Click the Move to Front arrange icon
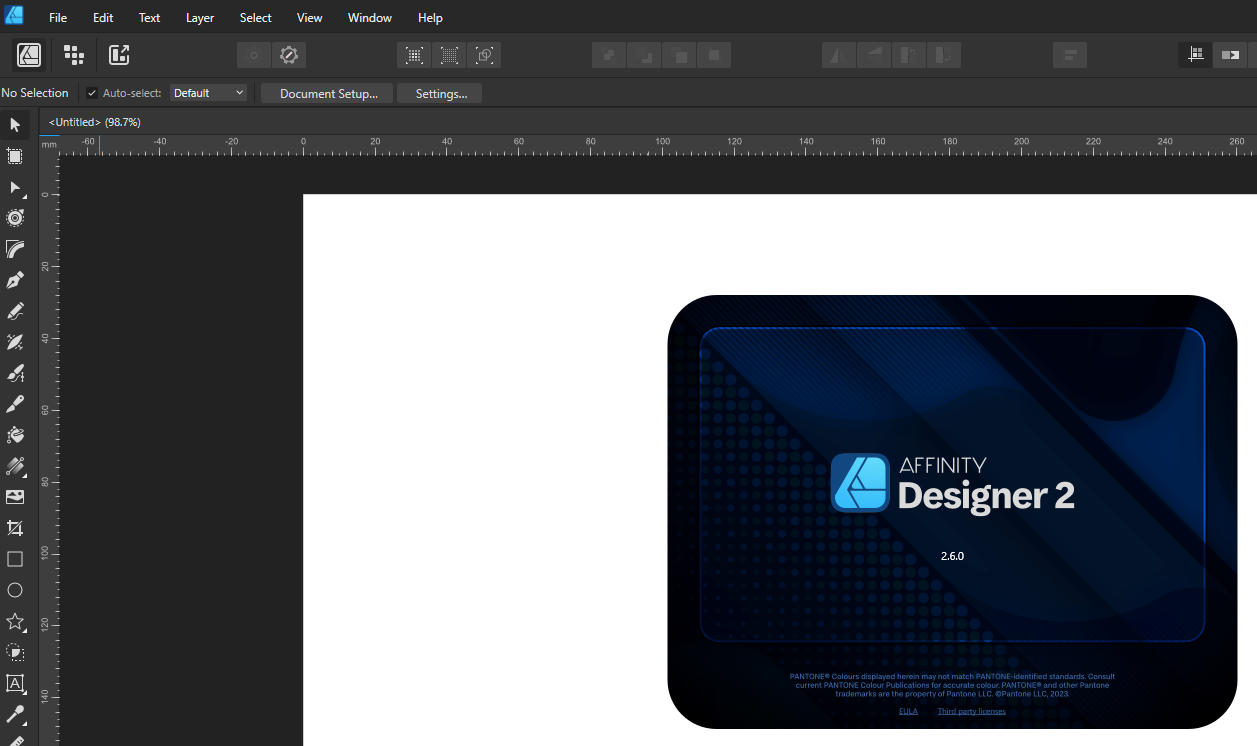Screen dimensions: 1257x746 [714, 55]
